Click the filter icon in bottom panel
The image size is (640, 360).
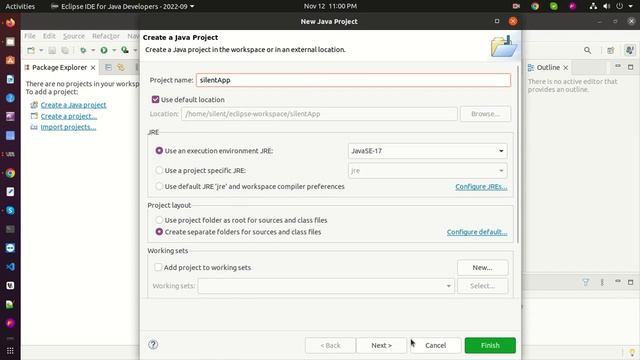(x=586, y=282)
